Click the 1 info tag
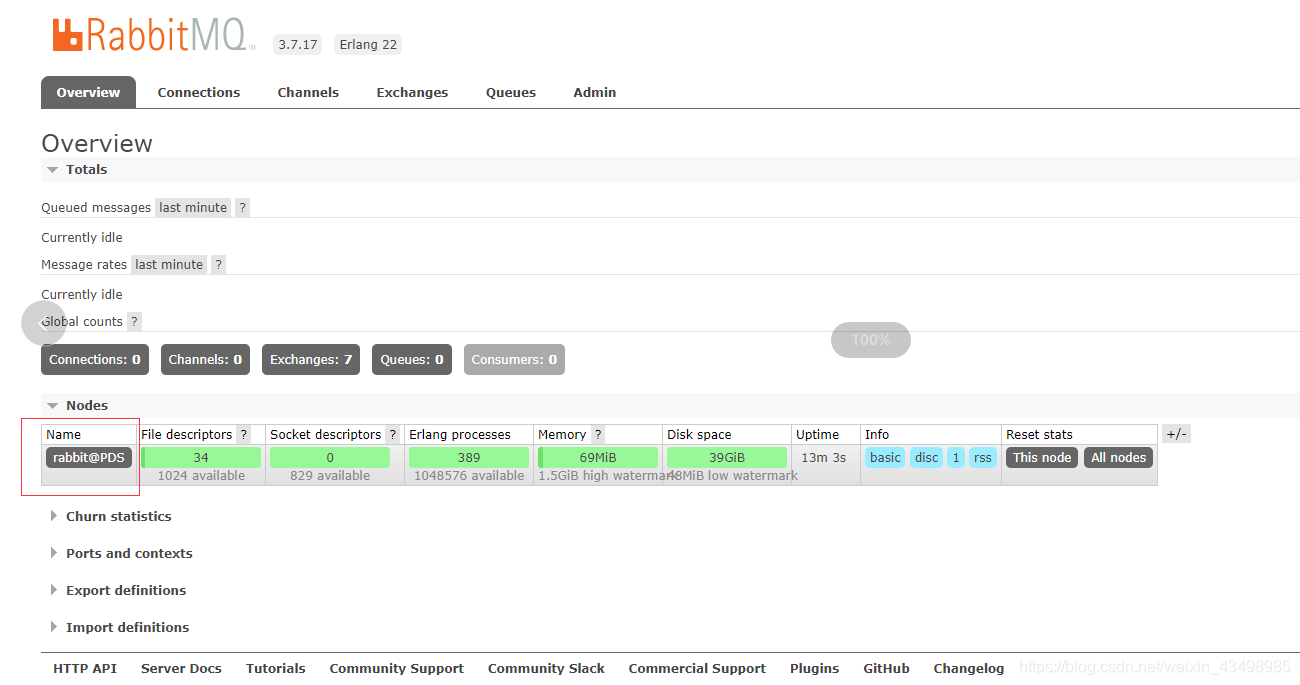 (x=956, y=458)
